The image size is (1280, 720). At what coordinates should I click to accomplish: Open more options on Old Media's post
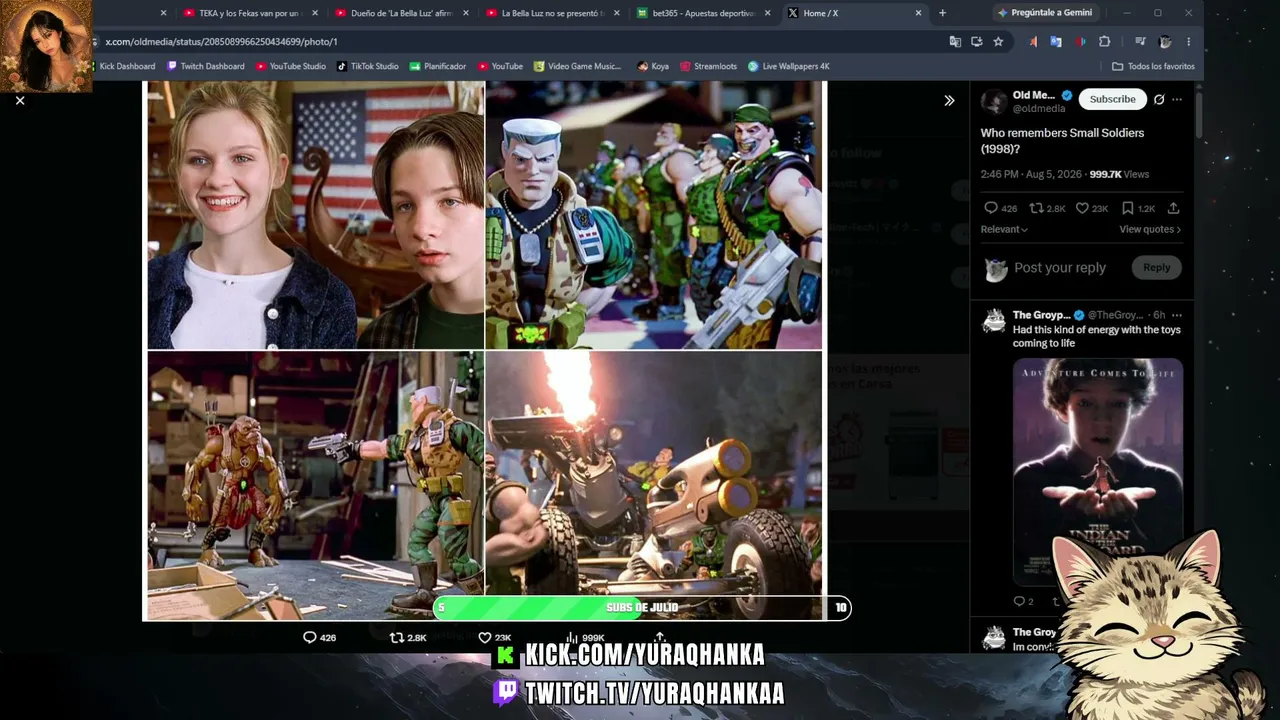1177,99
